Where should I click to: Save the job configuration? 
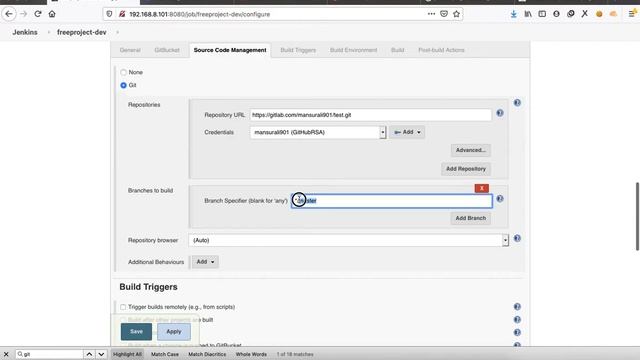tap(136, 331)
